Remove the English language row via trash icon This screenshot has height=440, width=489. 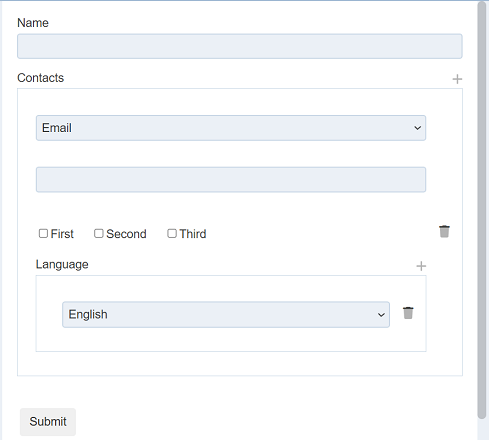tap(408, 313)
